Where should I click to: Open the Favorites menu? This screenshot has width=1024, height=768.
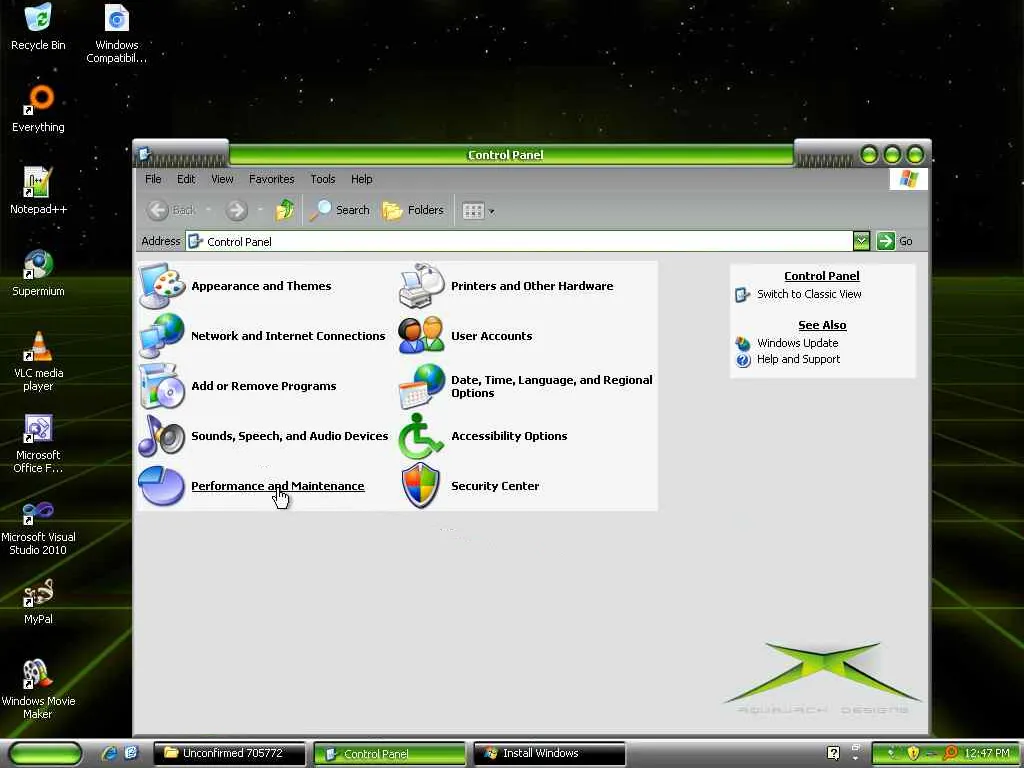[x=272, y=179]
